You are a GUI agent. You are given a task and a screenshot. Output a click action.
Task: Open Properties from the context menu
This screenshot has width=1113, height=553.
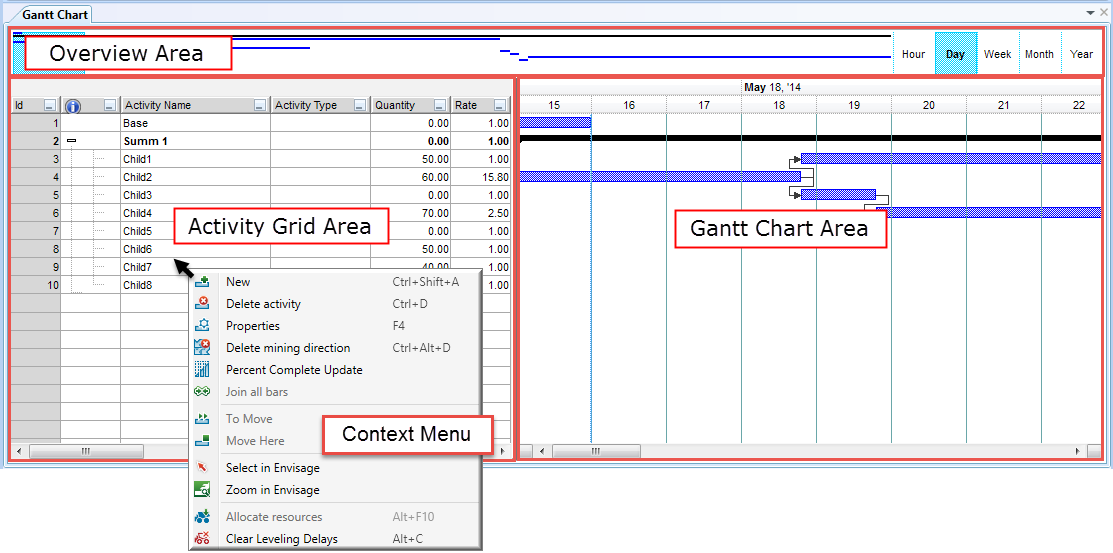253,326
